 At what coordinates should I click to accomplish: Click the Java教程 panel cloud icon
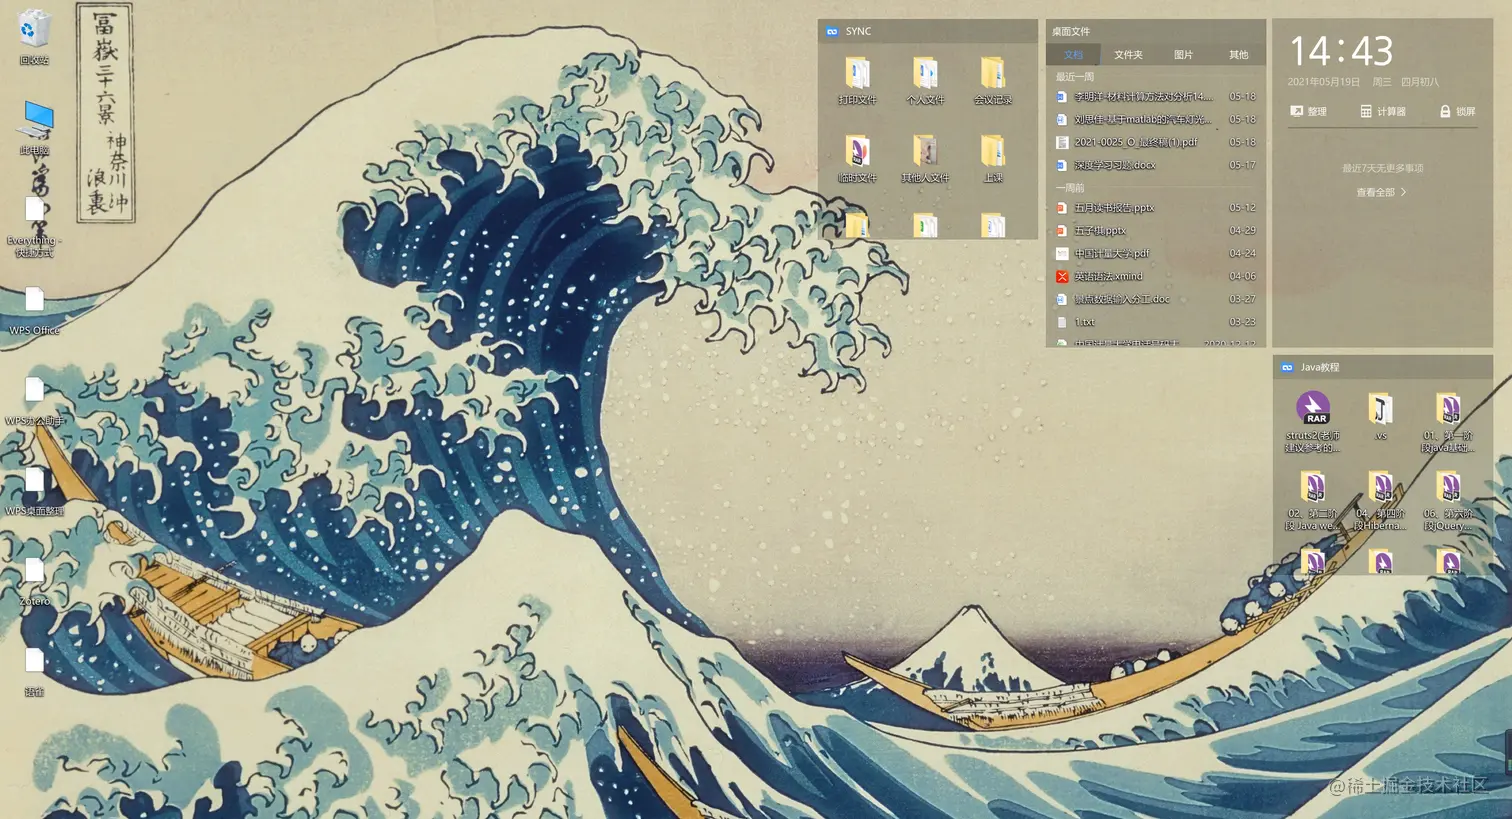pyautogui.click(x=1287, y=368)
